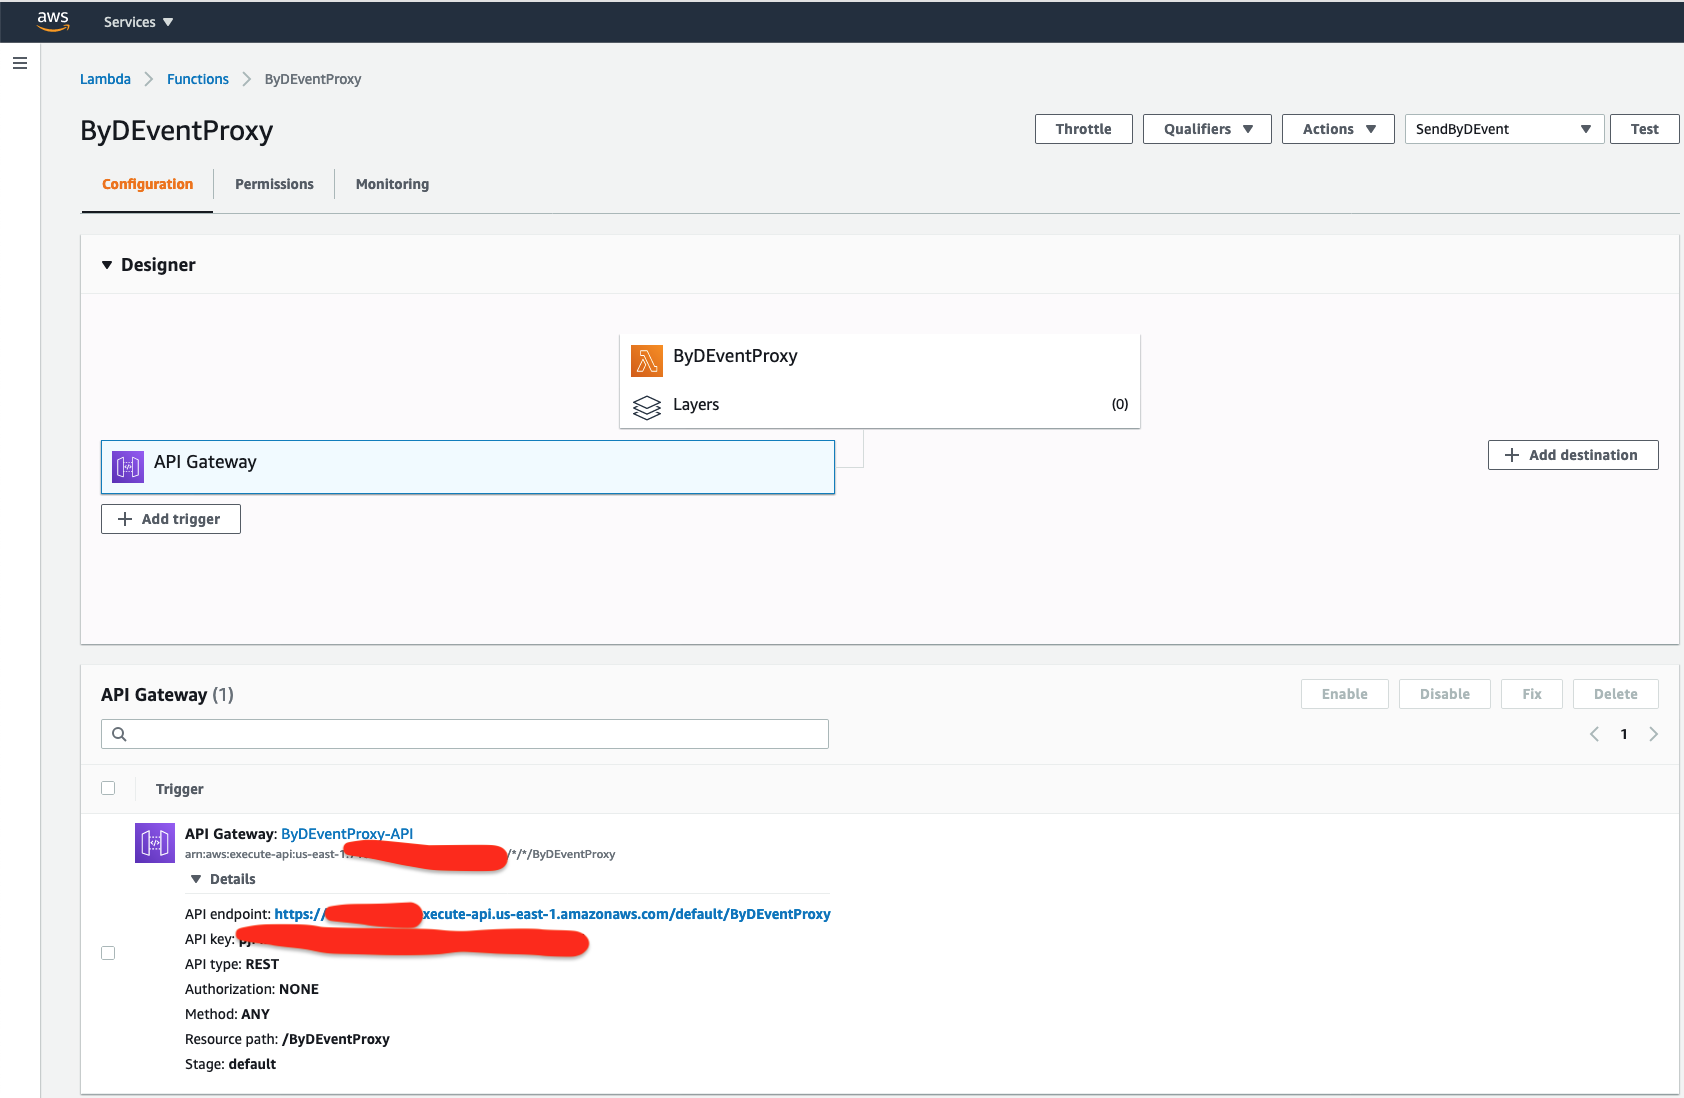The height and width of the screenshot is (1098, 1684).
Task: Click the Throttle button
Action: click(1083, 129)
